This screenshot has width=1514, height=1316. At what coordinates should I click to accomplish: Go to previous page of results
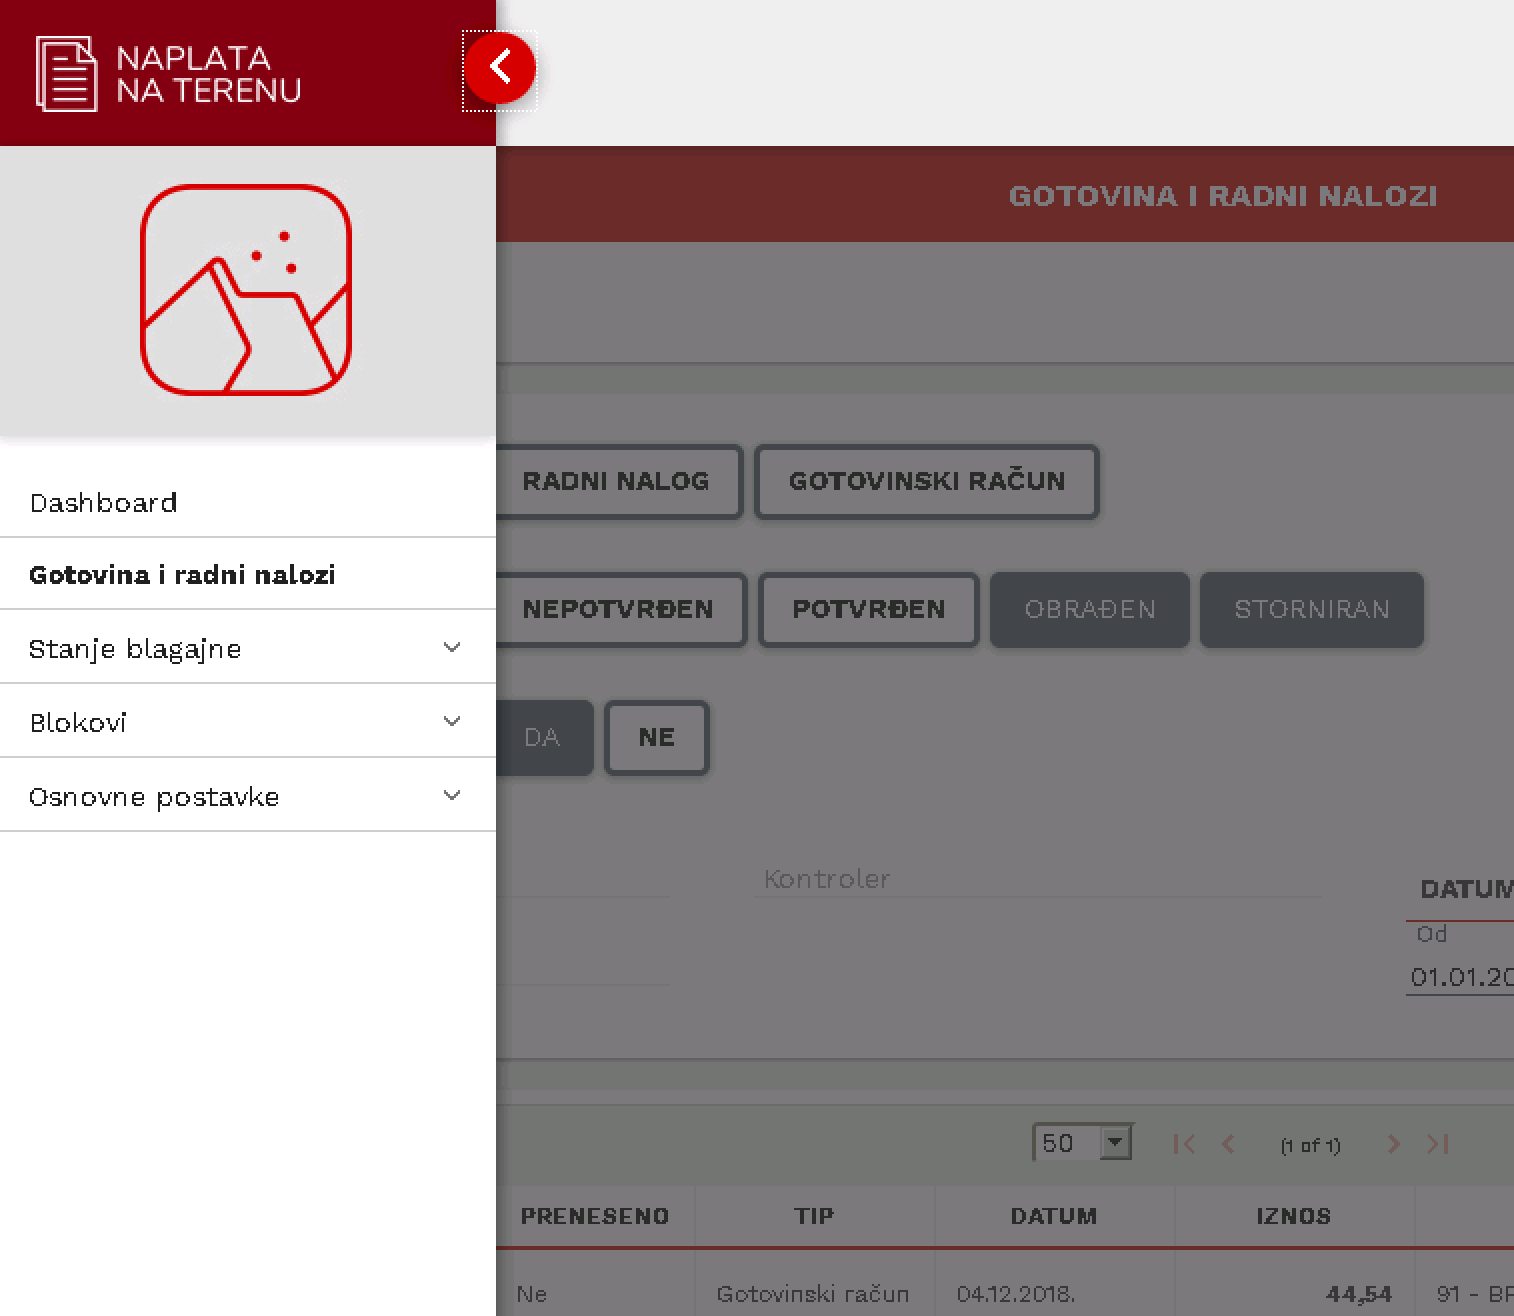1228,1144
